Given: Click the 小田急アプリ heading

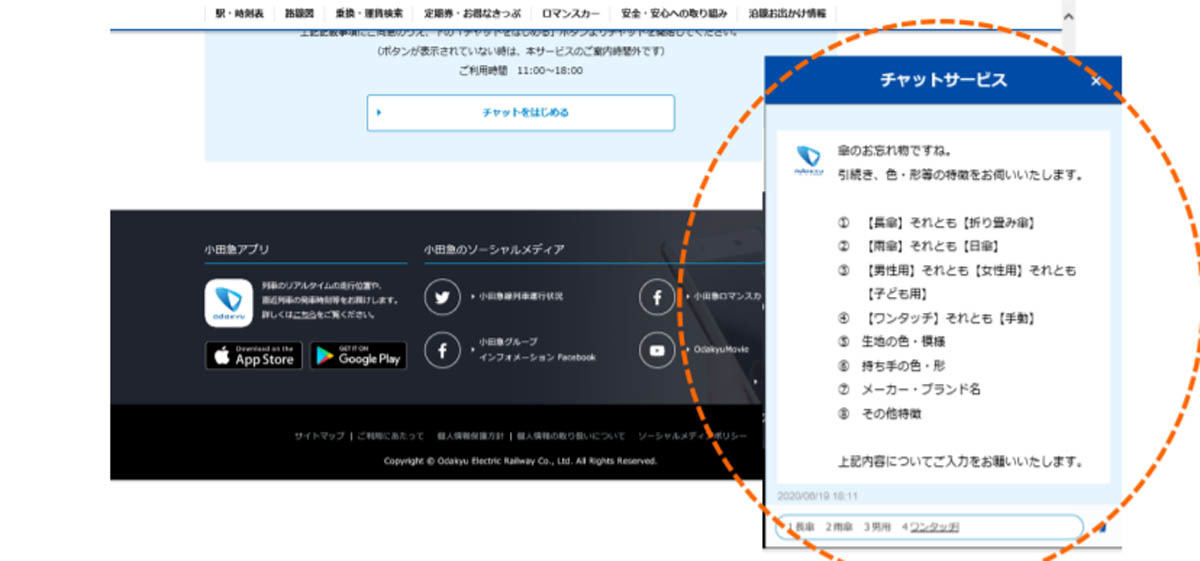Looking at the screenshot, I should [x=236, y=249].
